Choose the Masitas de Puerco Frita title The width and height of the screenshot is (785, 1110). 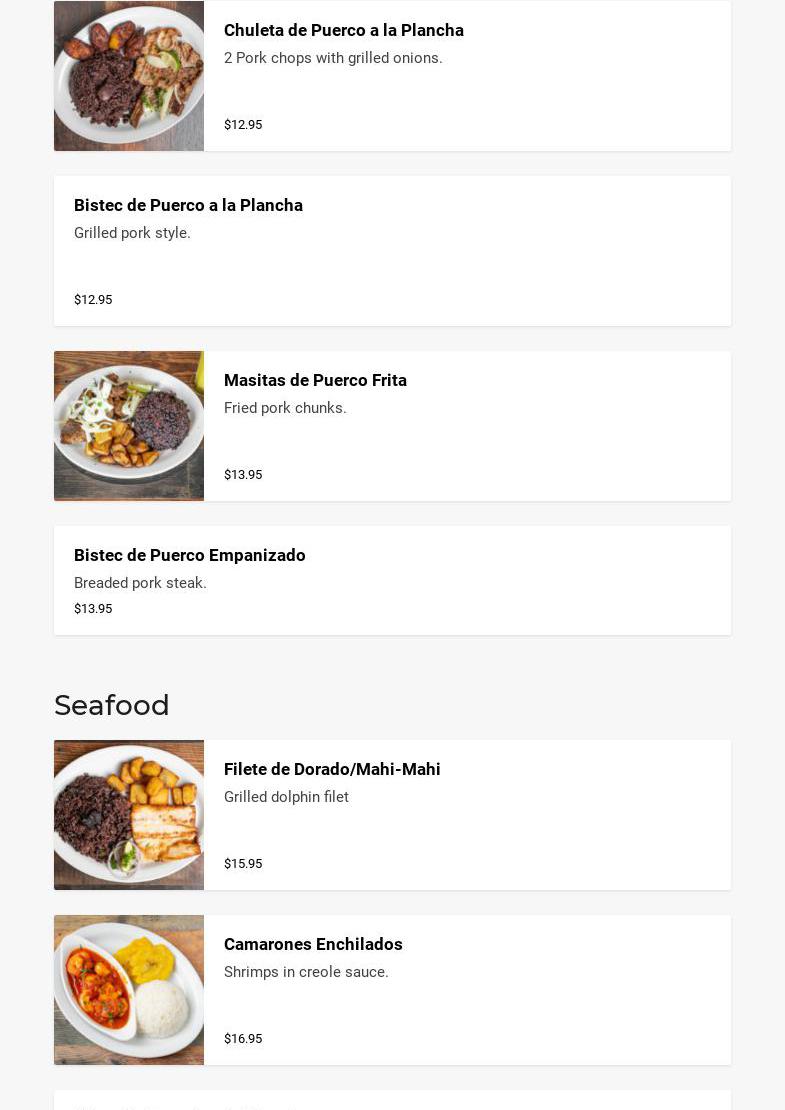(315, 381)
